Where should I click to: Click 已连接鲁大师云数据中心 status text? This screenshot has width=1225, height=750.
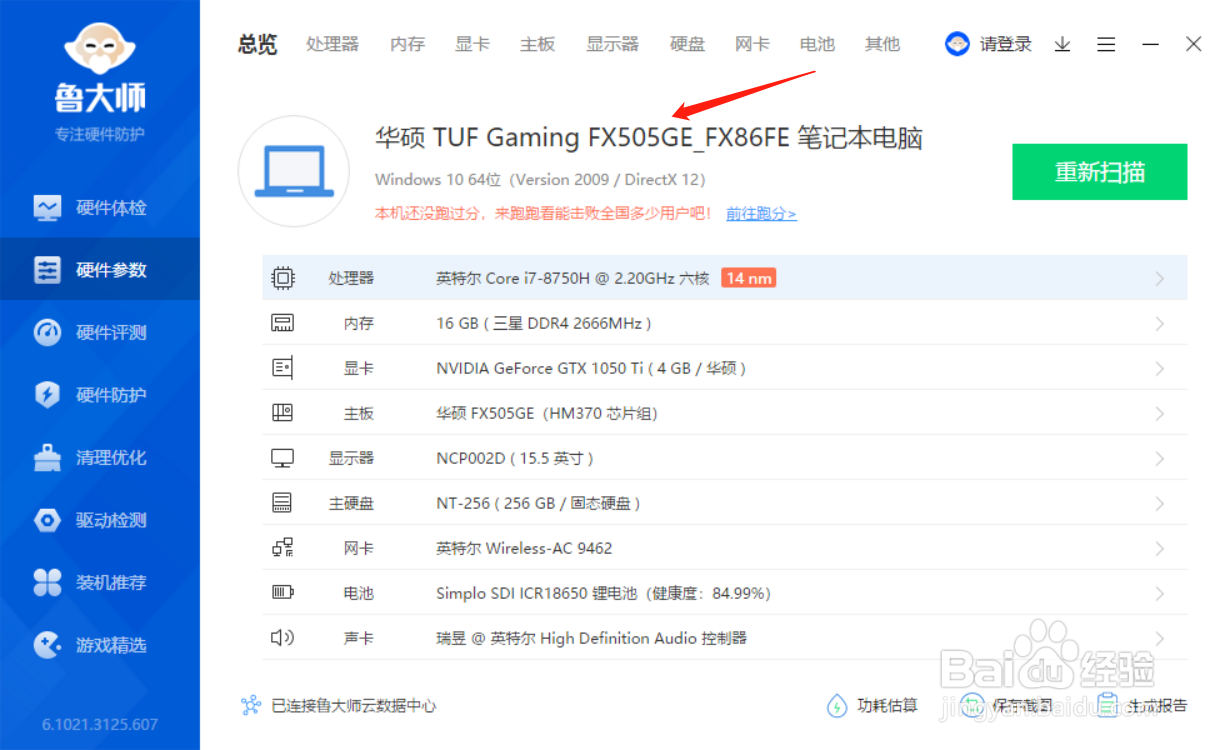click(354, 706)
